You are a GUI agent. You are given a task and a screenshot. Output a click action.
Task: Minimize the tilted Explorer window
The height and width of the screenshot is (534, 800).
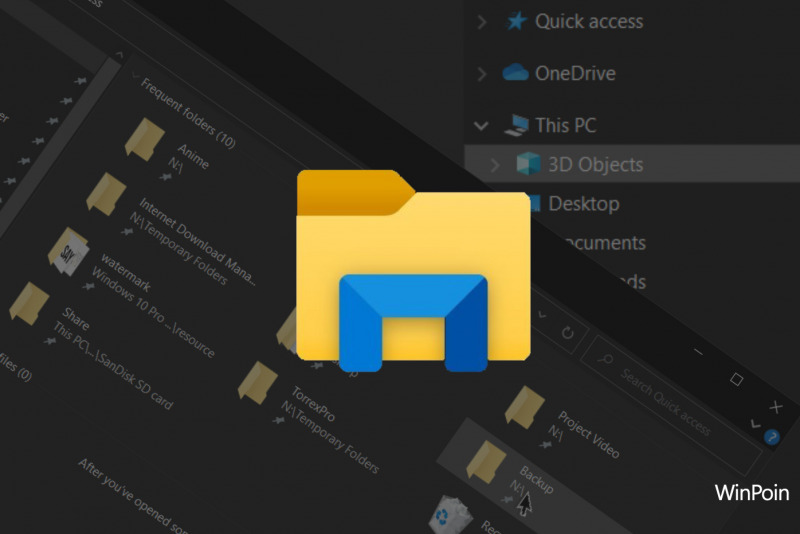[x=698, y=352]
